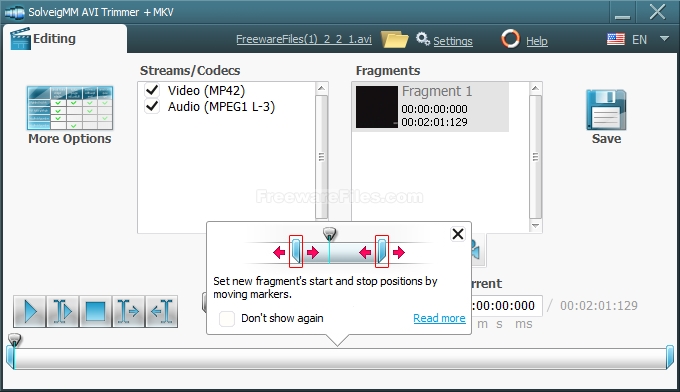Uncheck the Video (MP42) stream
680x392 pixels.
coord(152,90)
